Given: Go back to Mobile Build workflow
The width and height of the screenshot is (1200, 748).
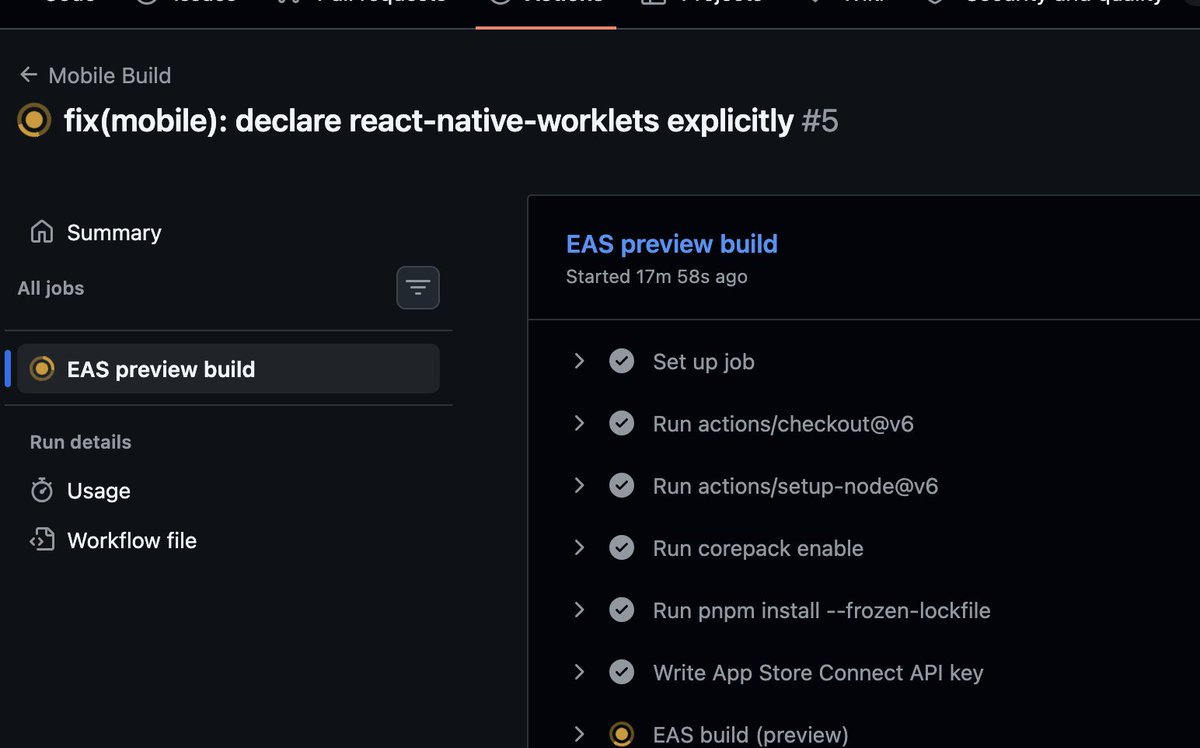Looking at the screenshot, I should click(x=95, y=75).
